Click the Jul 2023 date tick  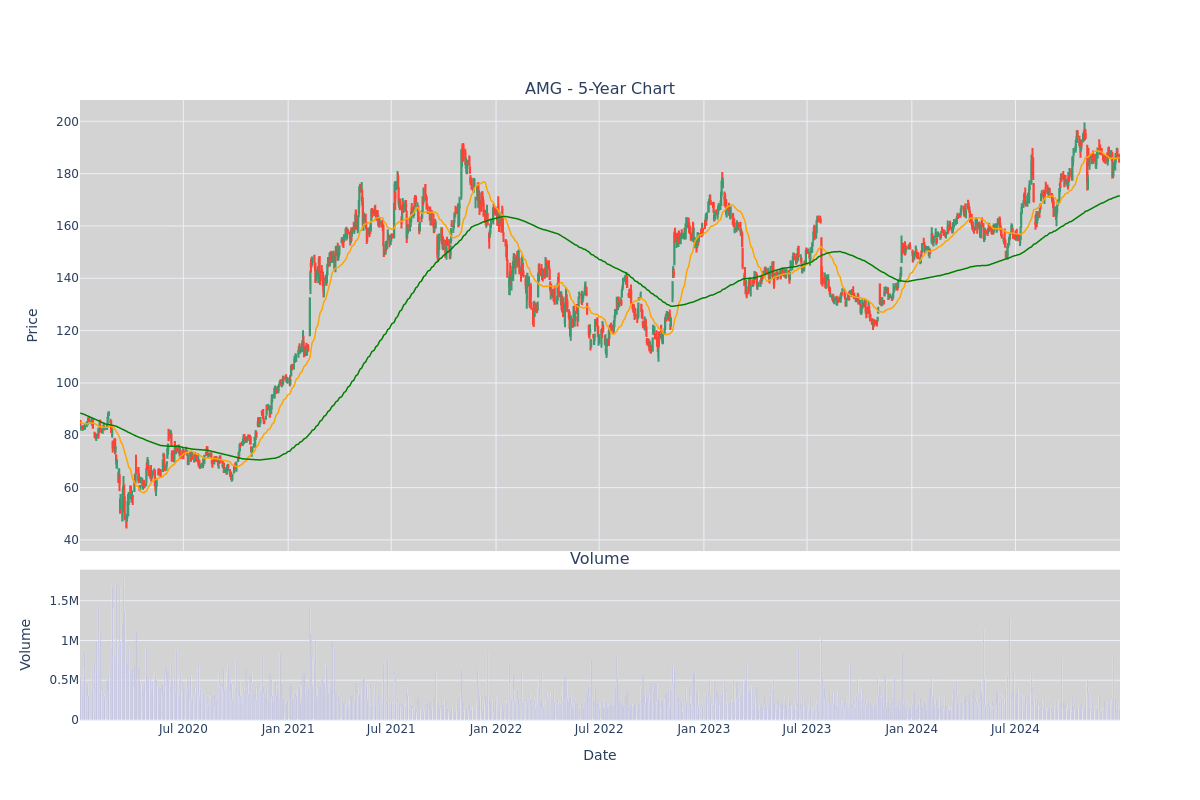click(807, 729)
